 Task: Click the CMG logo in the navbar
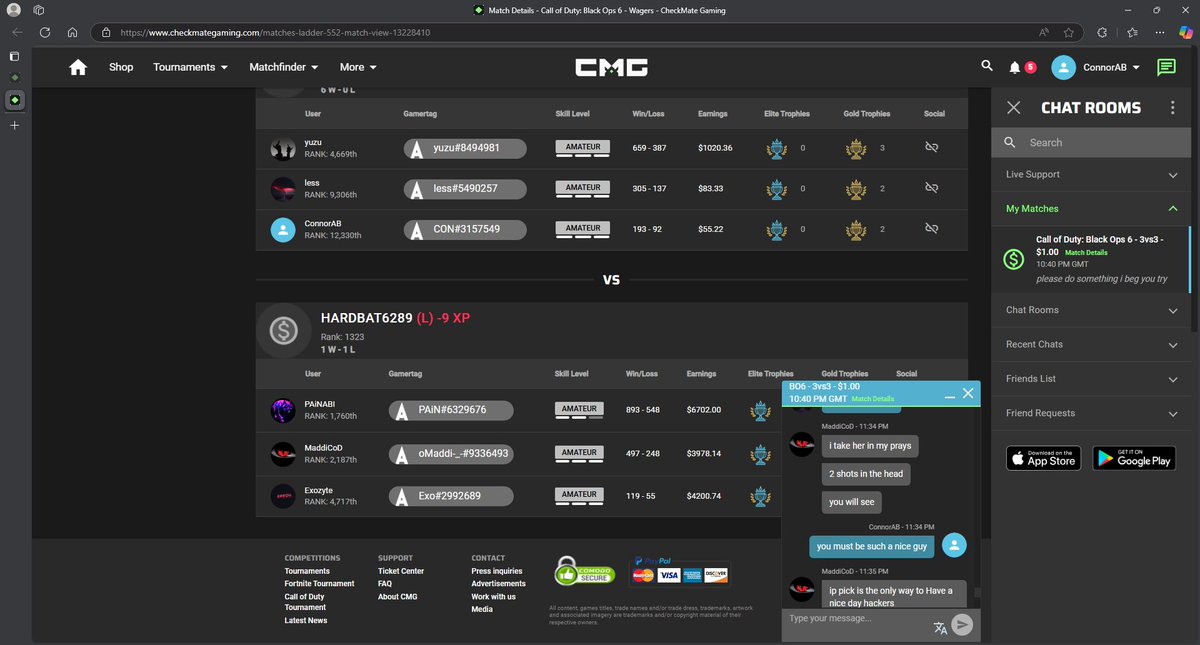pos(611,67)
